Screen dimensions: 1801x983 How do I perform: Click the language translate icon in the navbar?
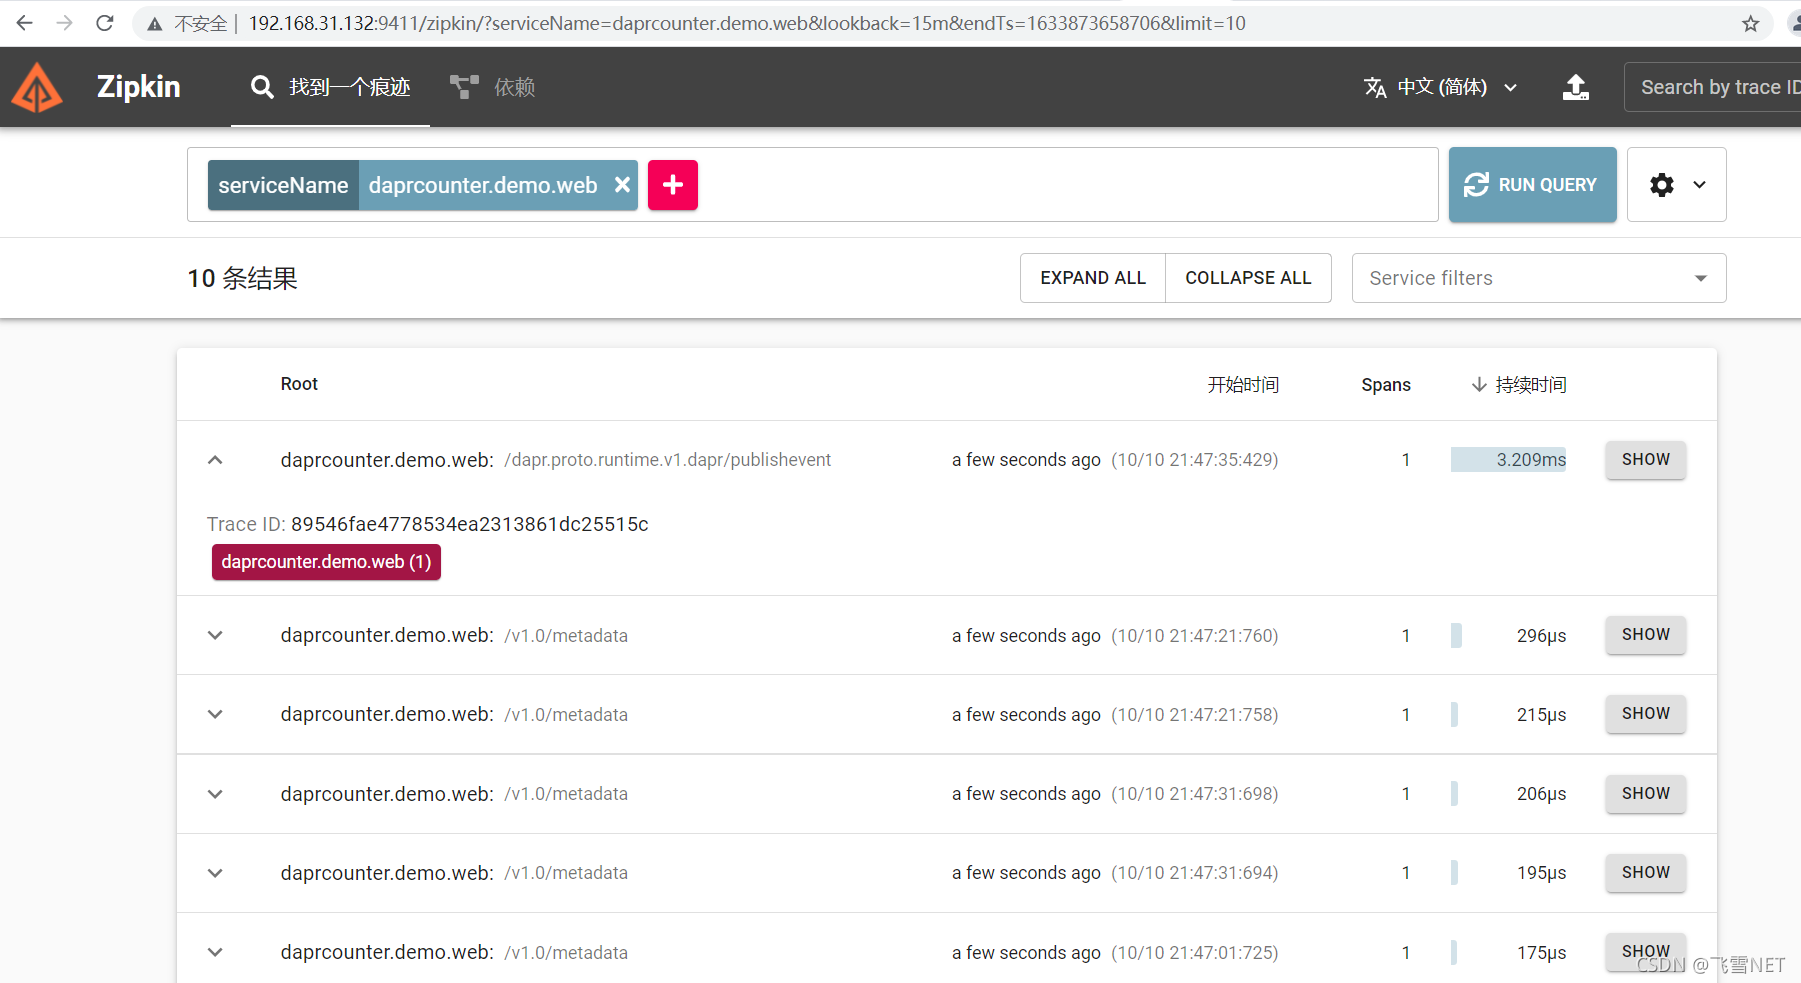pos(1377,88)
